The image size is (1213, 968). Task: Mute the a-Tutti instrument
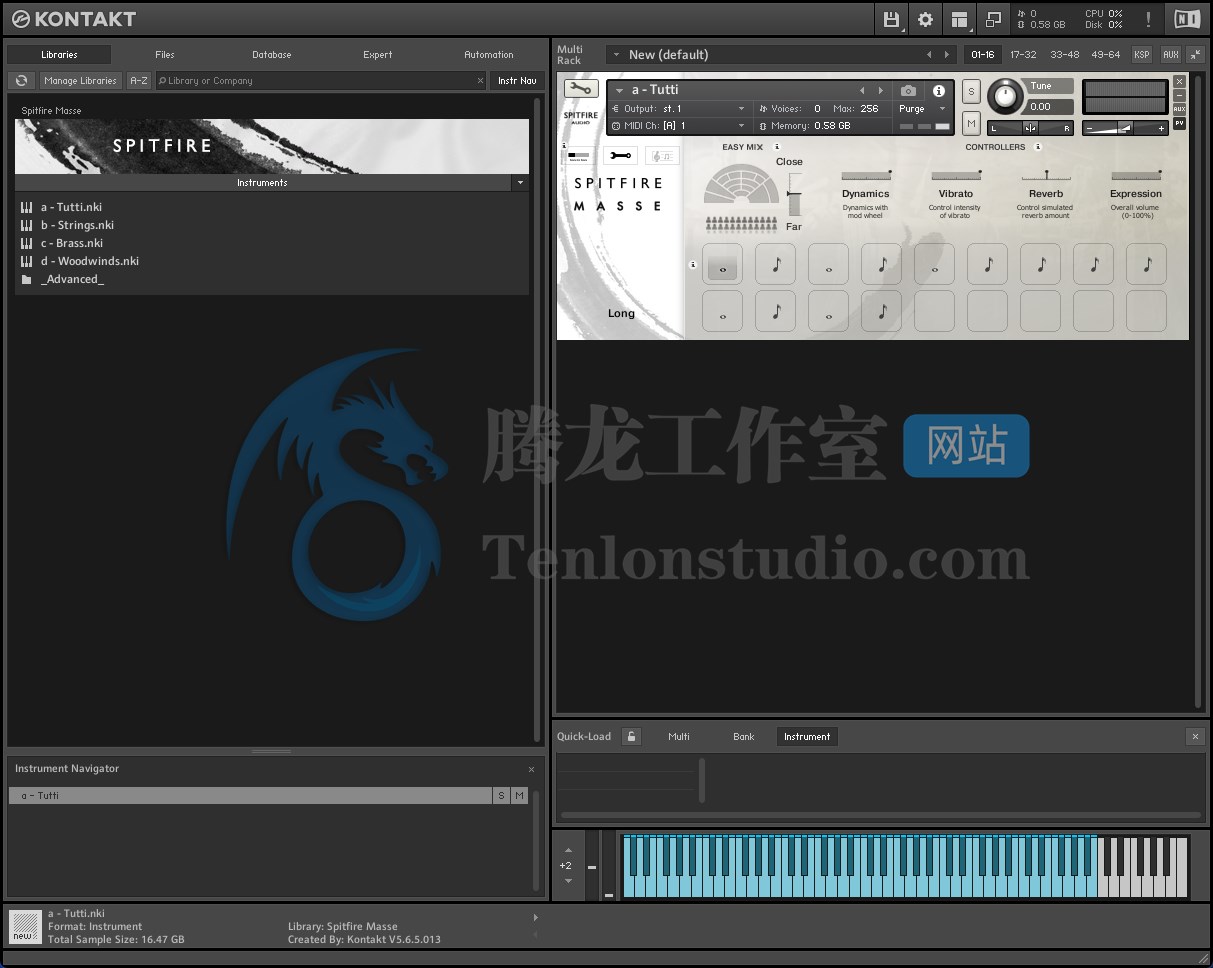pos(971,122)
